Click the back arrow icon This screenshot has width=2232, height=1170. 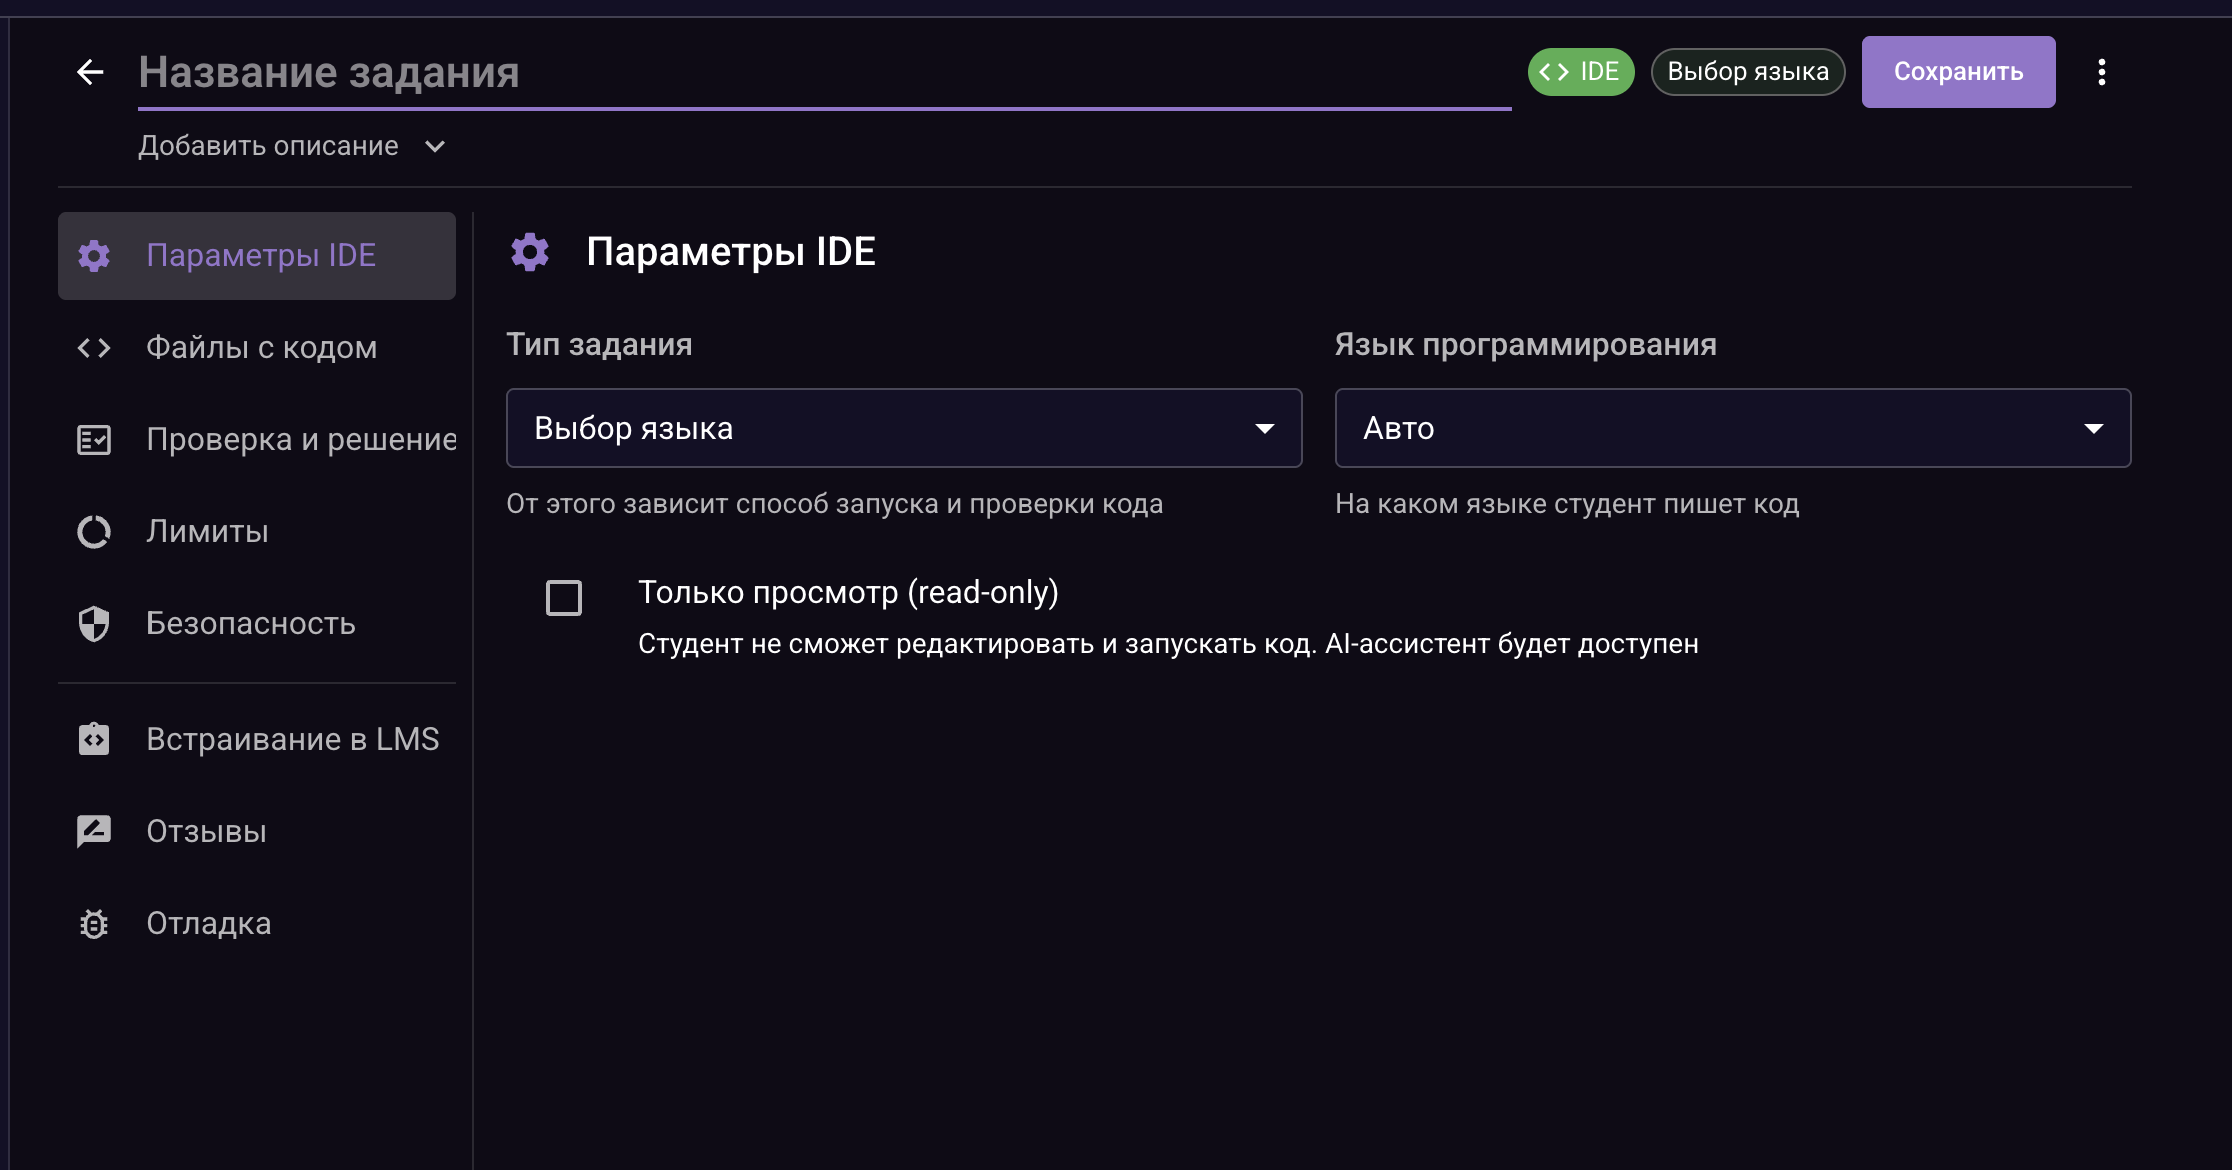point(91,72)
